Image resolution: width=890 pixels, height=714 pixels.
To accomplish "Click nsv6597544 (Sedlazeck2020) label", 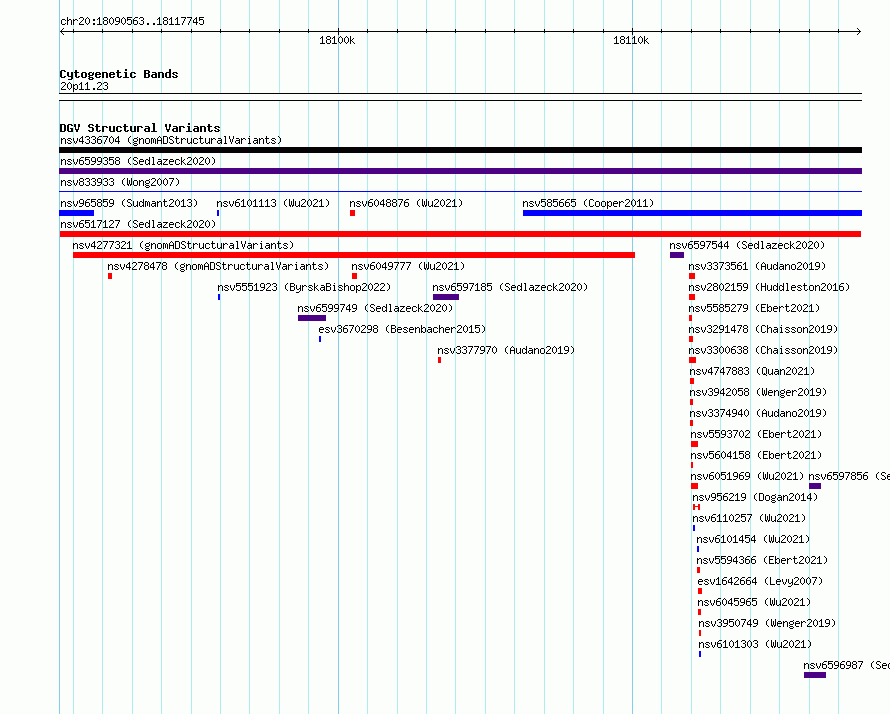I will tap(747, 245).
